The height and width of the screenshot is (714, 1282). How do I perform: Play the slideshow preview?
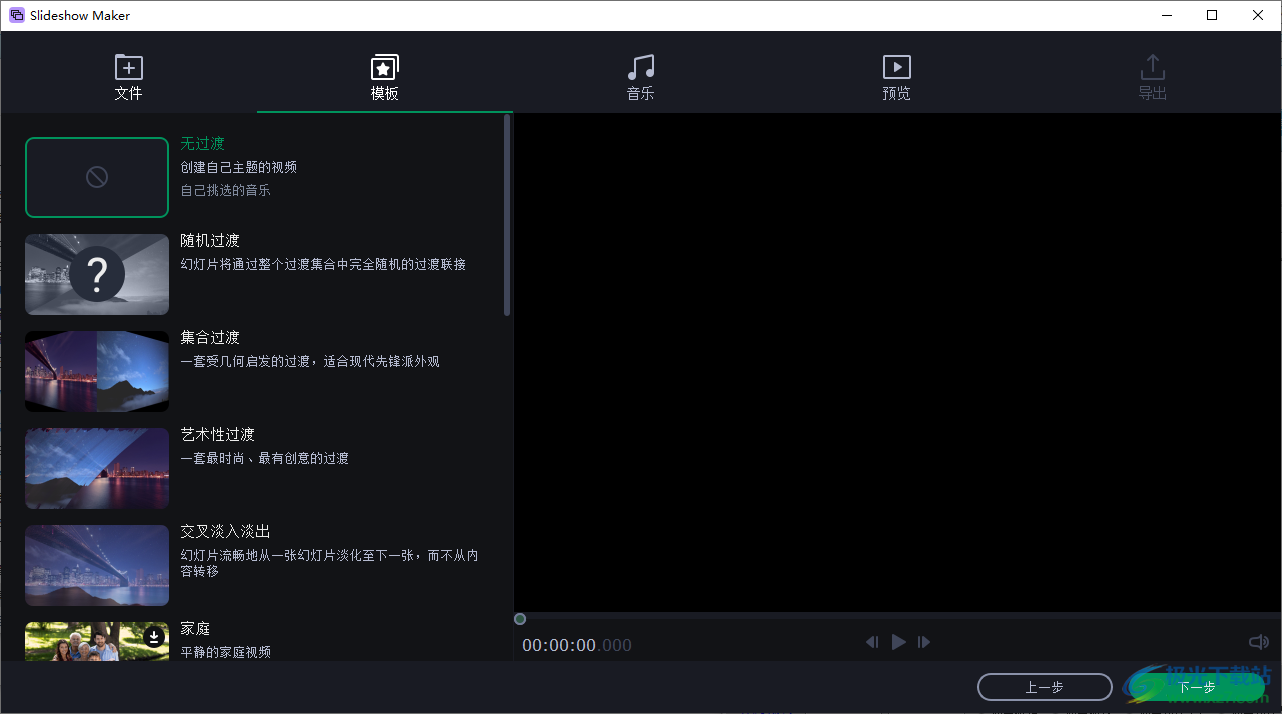(898, 642)
